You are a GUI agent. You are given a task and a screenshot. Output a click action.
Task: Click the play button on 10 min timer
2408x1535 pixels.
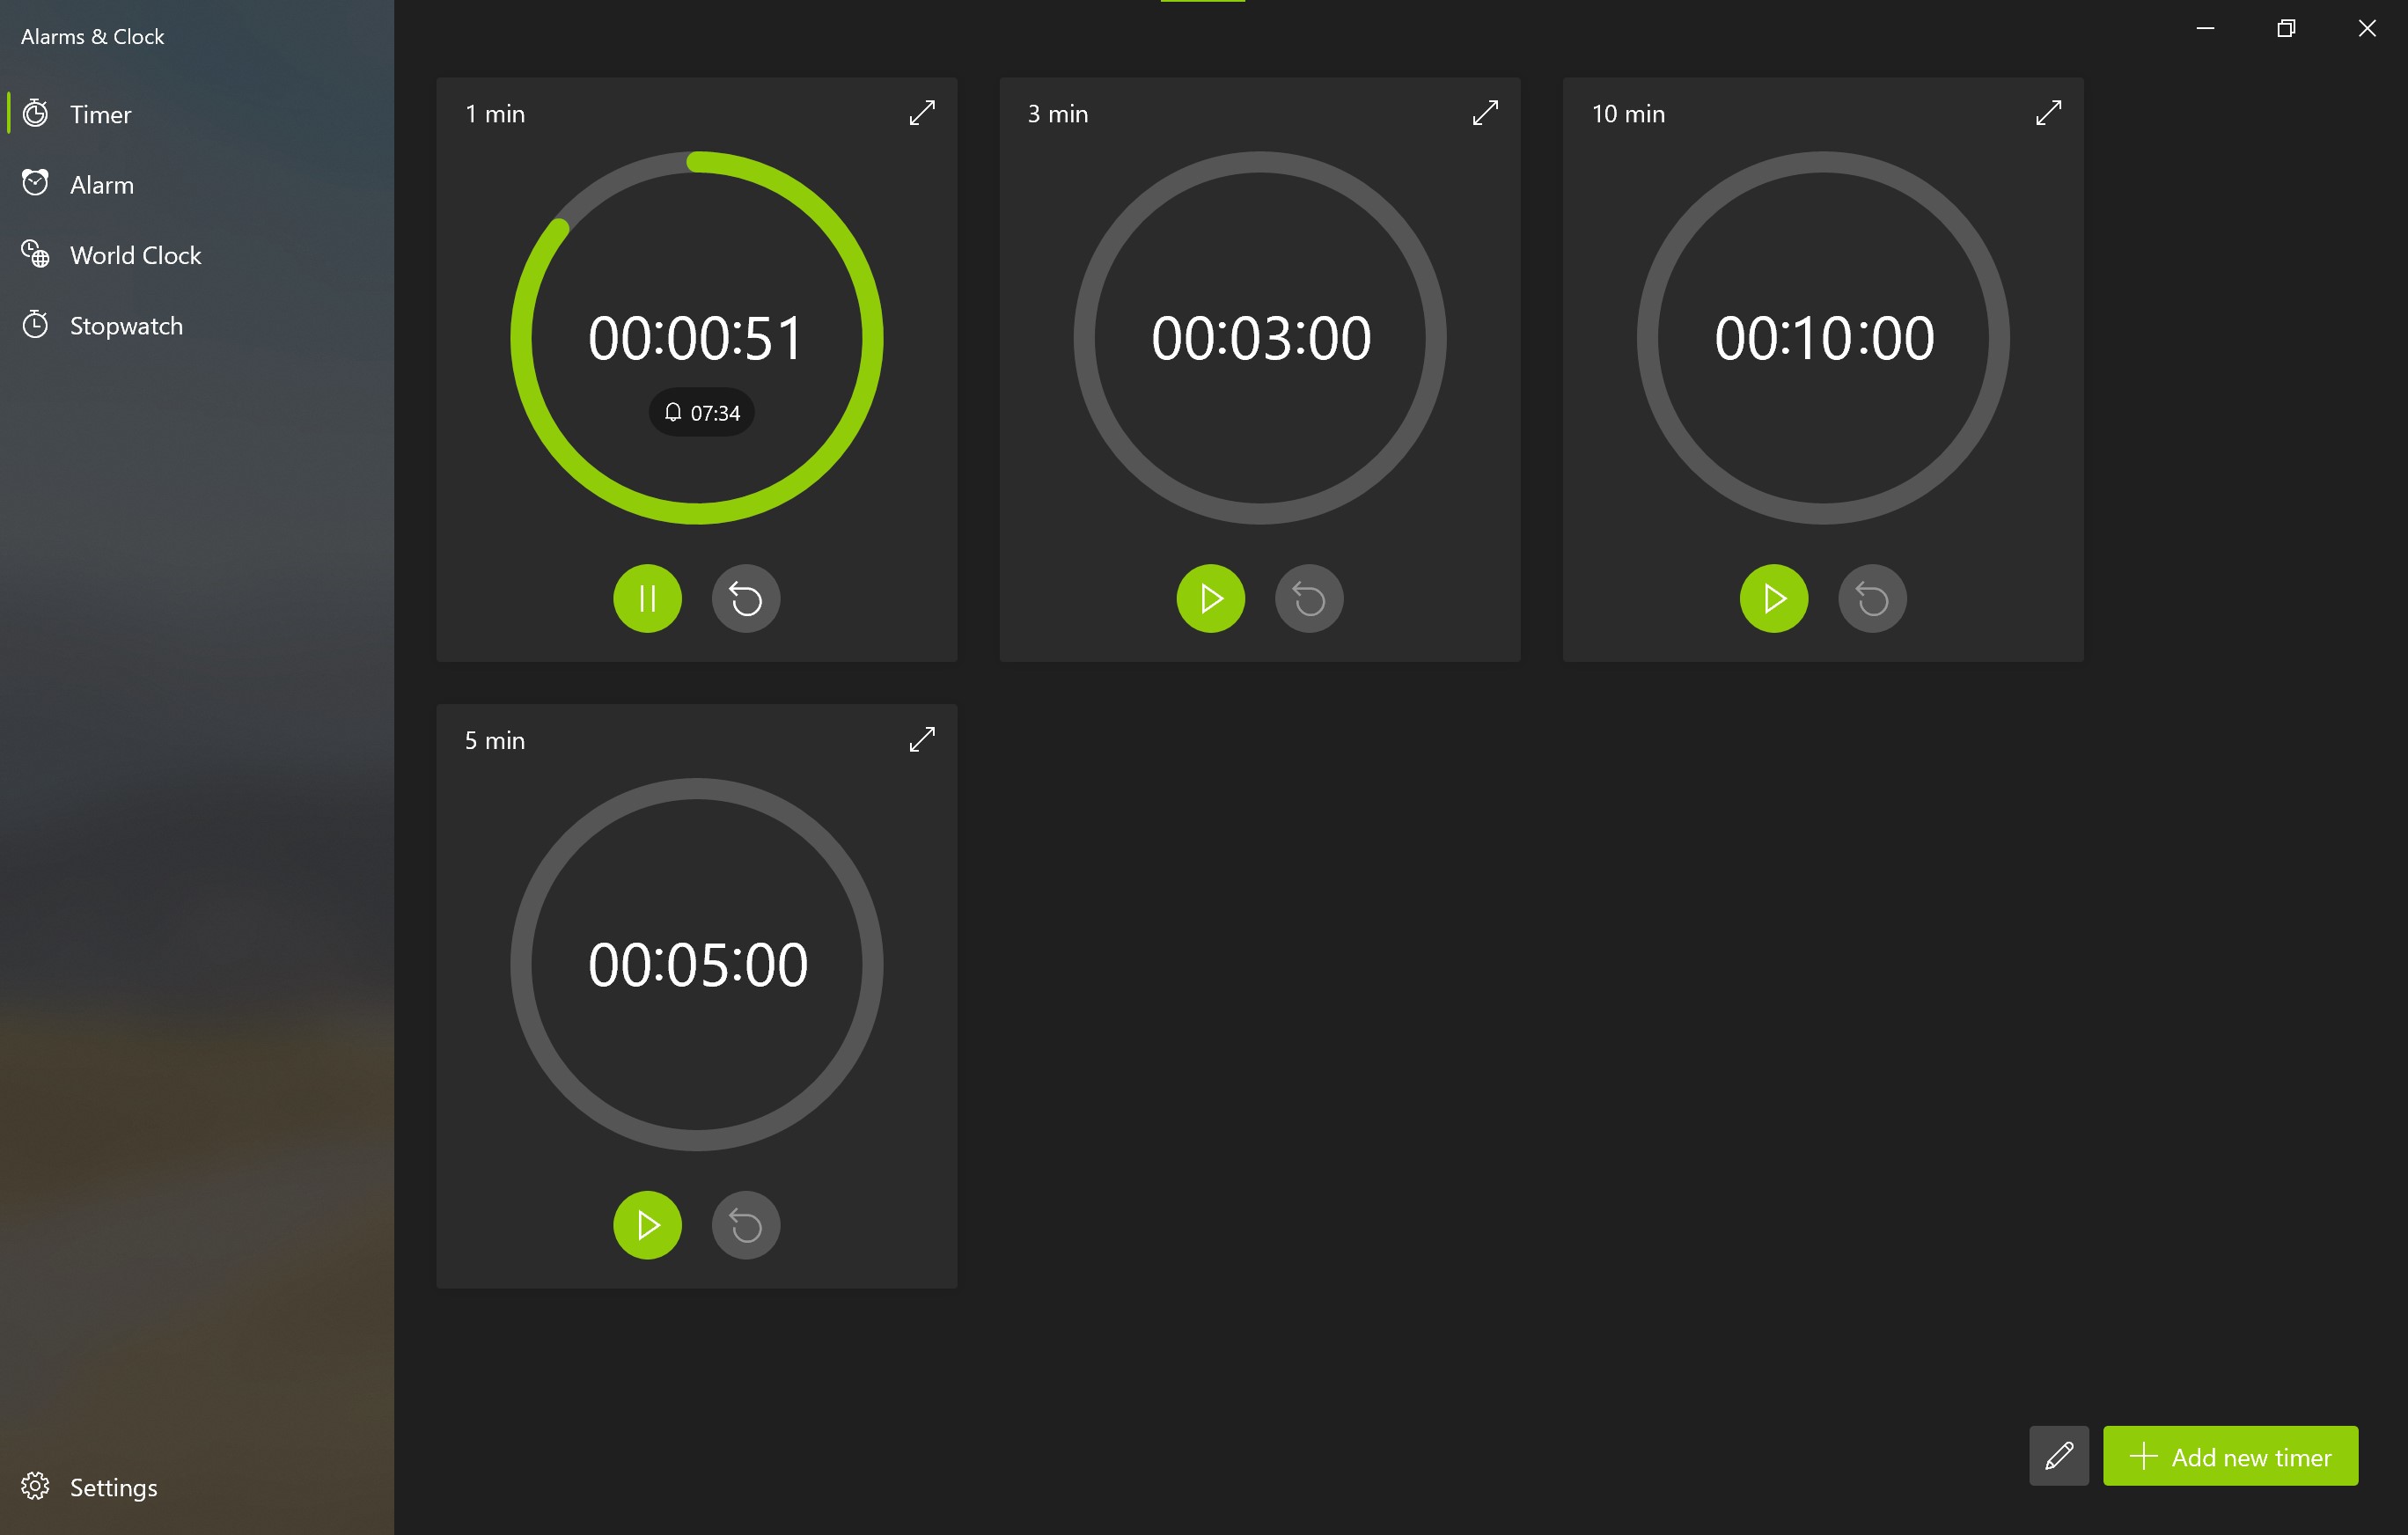[x=1774, y=599]
